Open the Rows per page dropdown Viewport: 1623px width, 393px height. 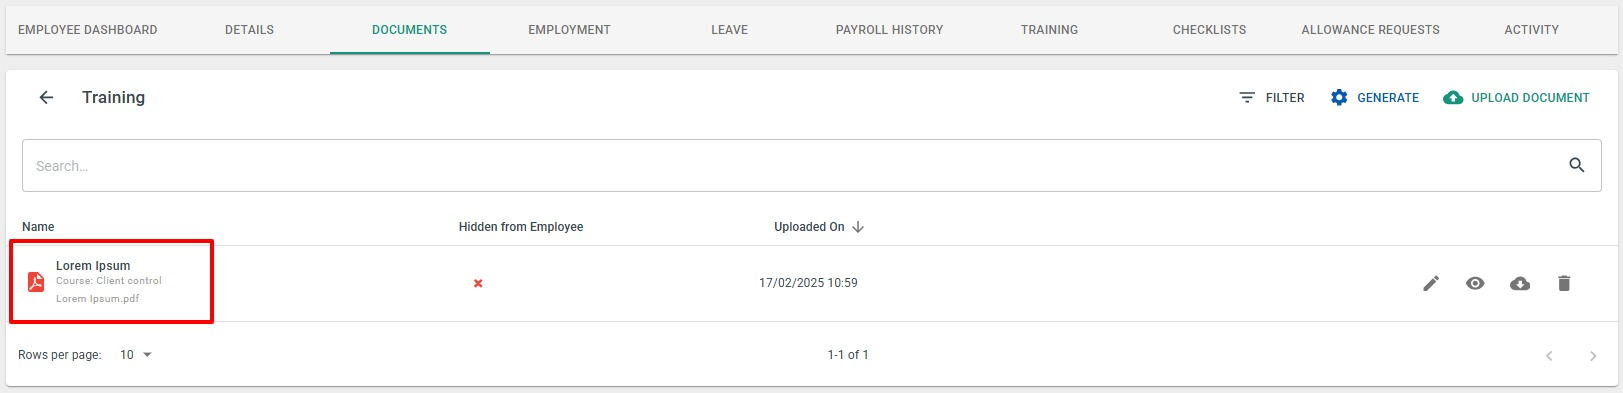point(136,355)
